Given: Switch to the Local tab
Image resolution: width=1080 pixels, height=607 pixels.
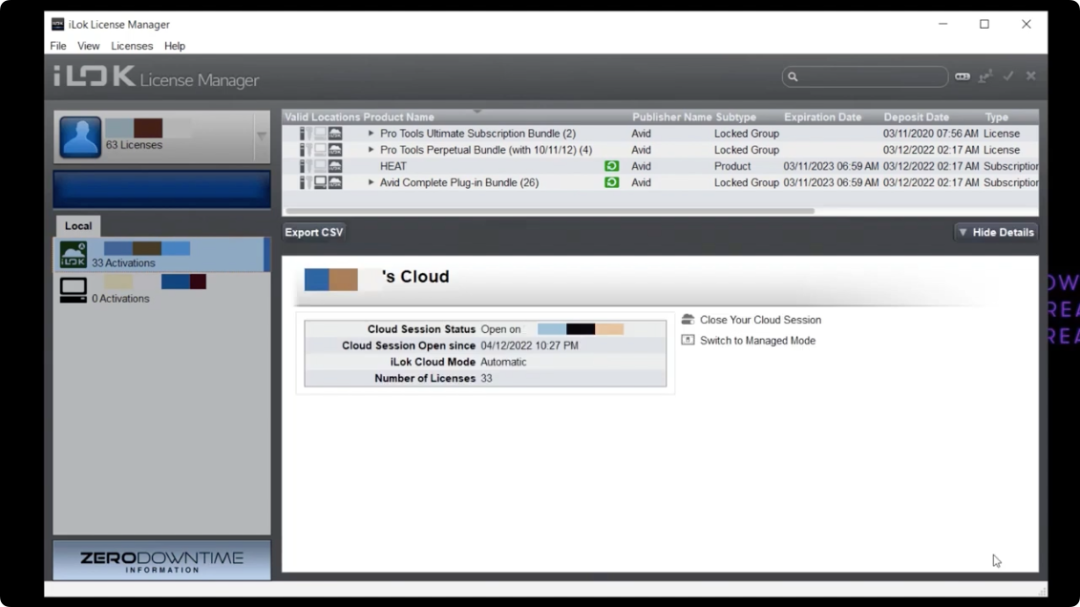Looking at the screenshot, I should pyautogui.click(x=78, y=226).
